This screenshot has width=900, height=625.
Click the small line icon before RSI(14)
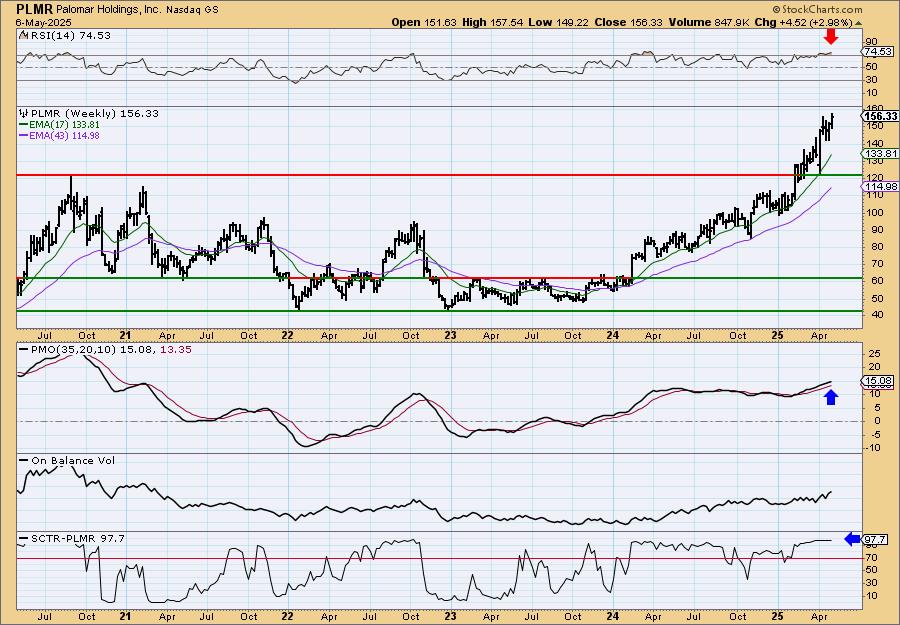coord(23,35)
